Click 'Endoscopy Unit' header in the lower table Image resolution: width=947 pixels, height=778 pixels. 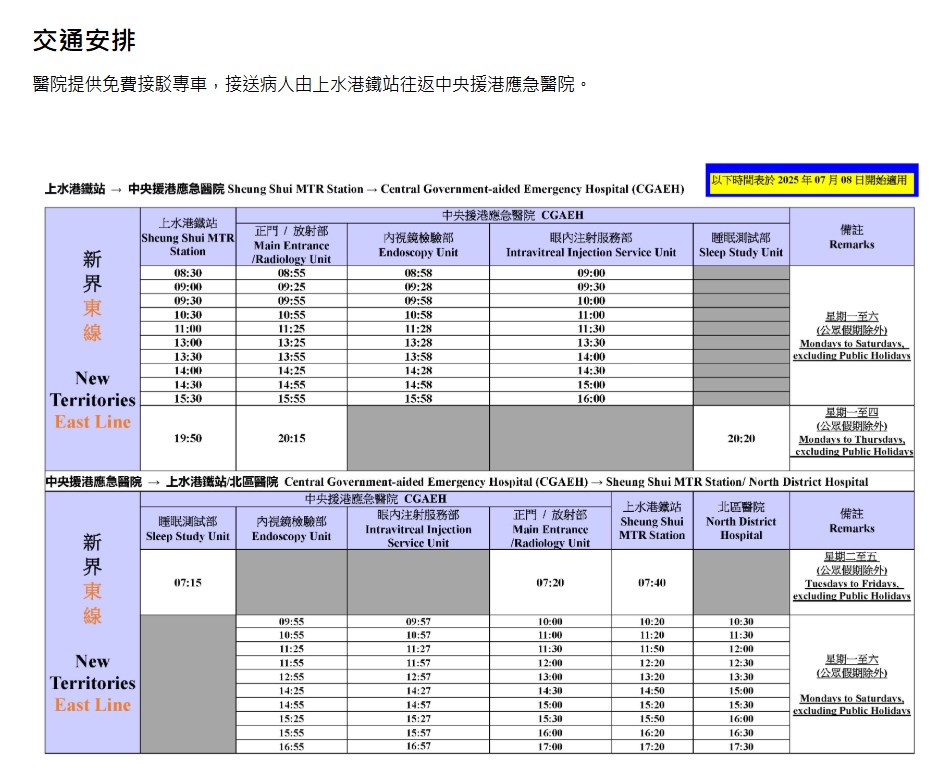tap(291, 529)
